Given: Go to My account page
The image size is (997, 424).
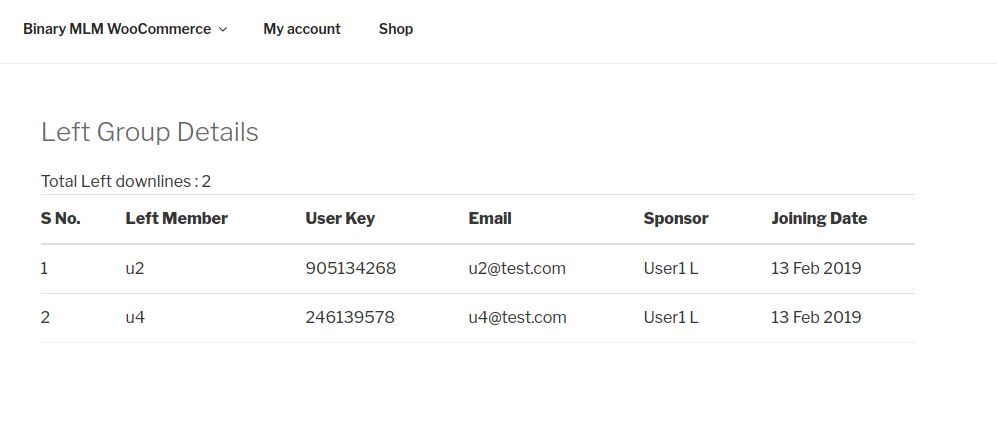Looking at the screenshot, I should 302,29.
